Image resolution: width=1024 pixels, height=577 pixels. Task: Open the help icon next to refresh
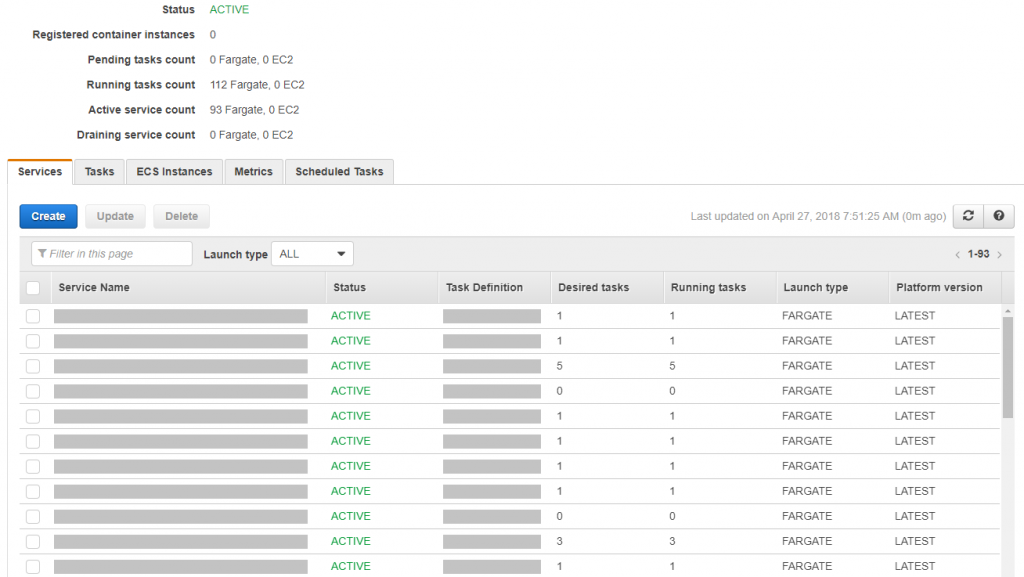pos(997,216)
